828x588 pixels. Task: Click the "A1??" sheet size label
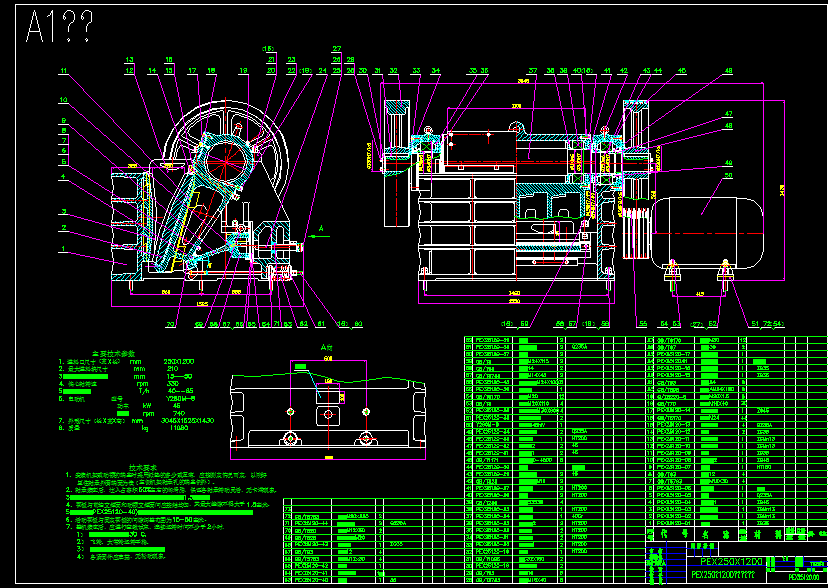point(60,27)
